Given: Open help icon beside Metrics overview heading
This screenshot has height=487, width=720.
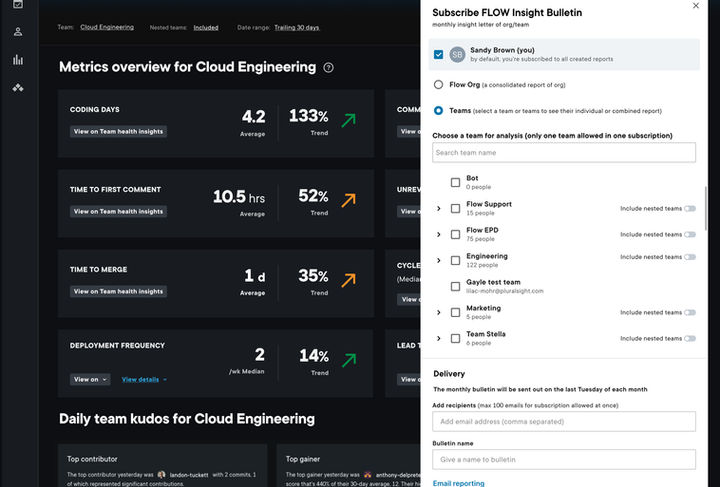Looking at the screenshot, I should 328,67.
